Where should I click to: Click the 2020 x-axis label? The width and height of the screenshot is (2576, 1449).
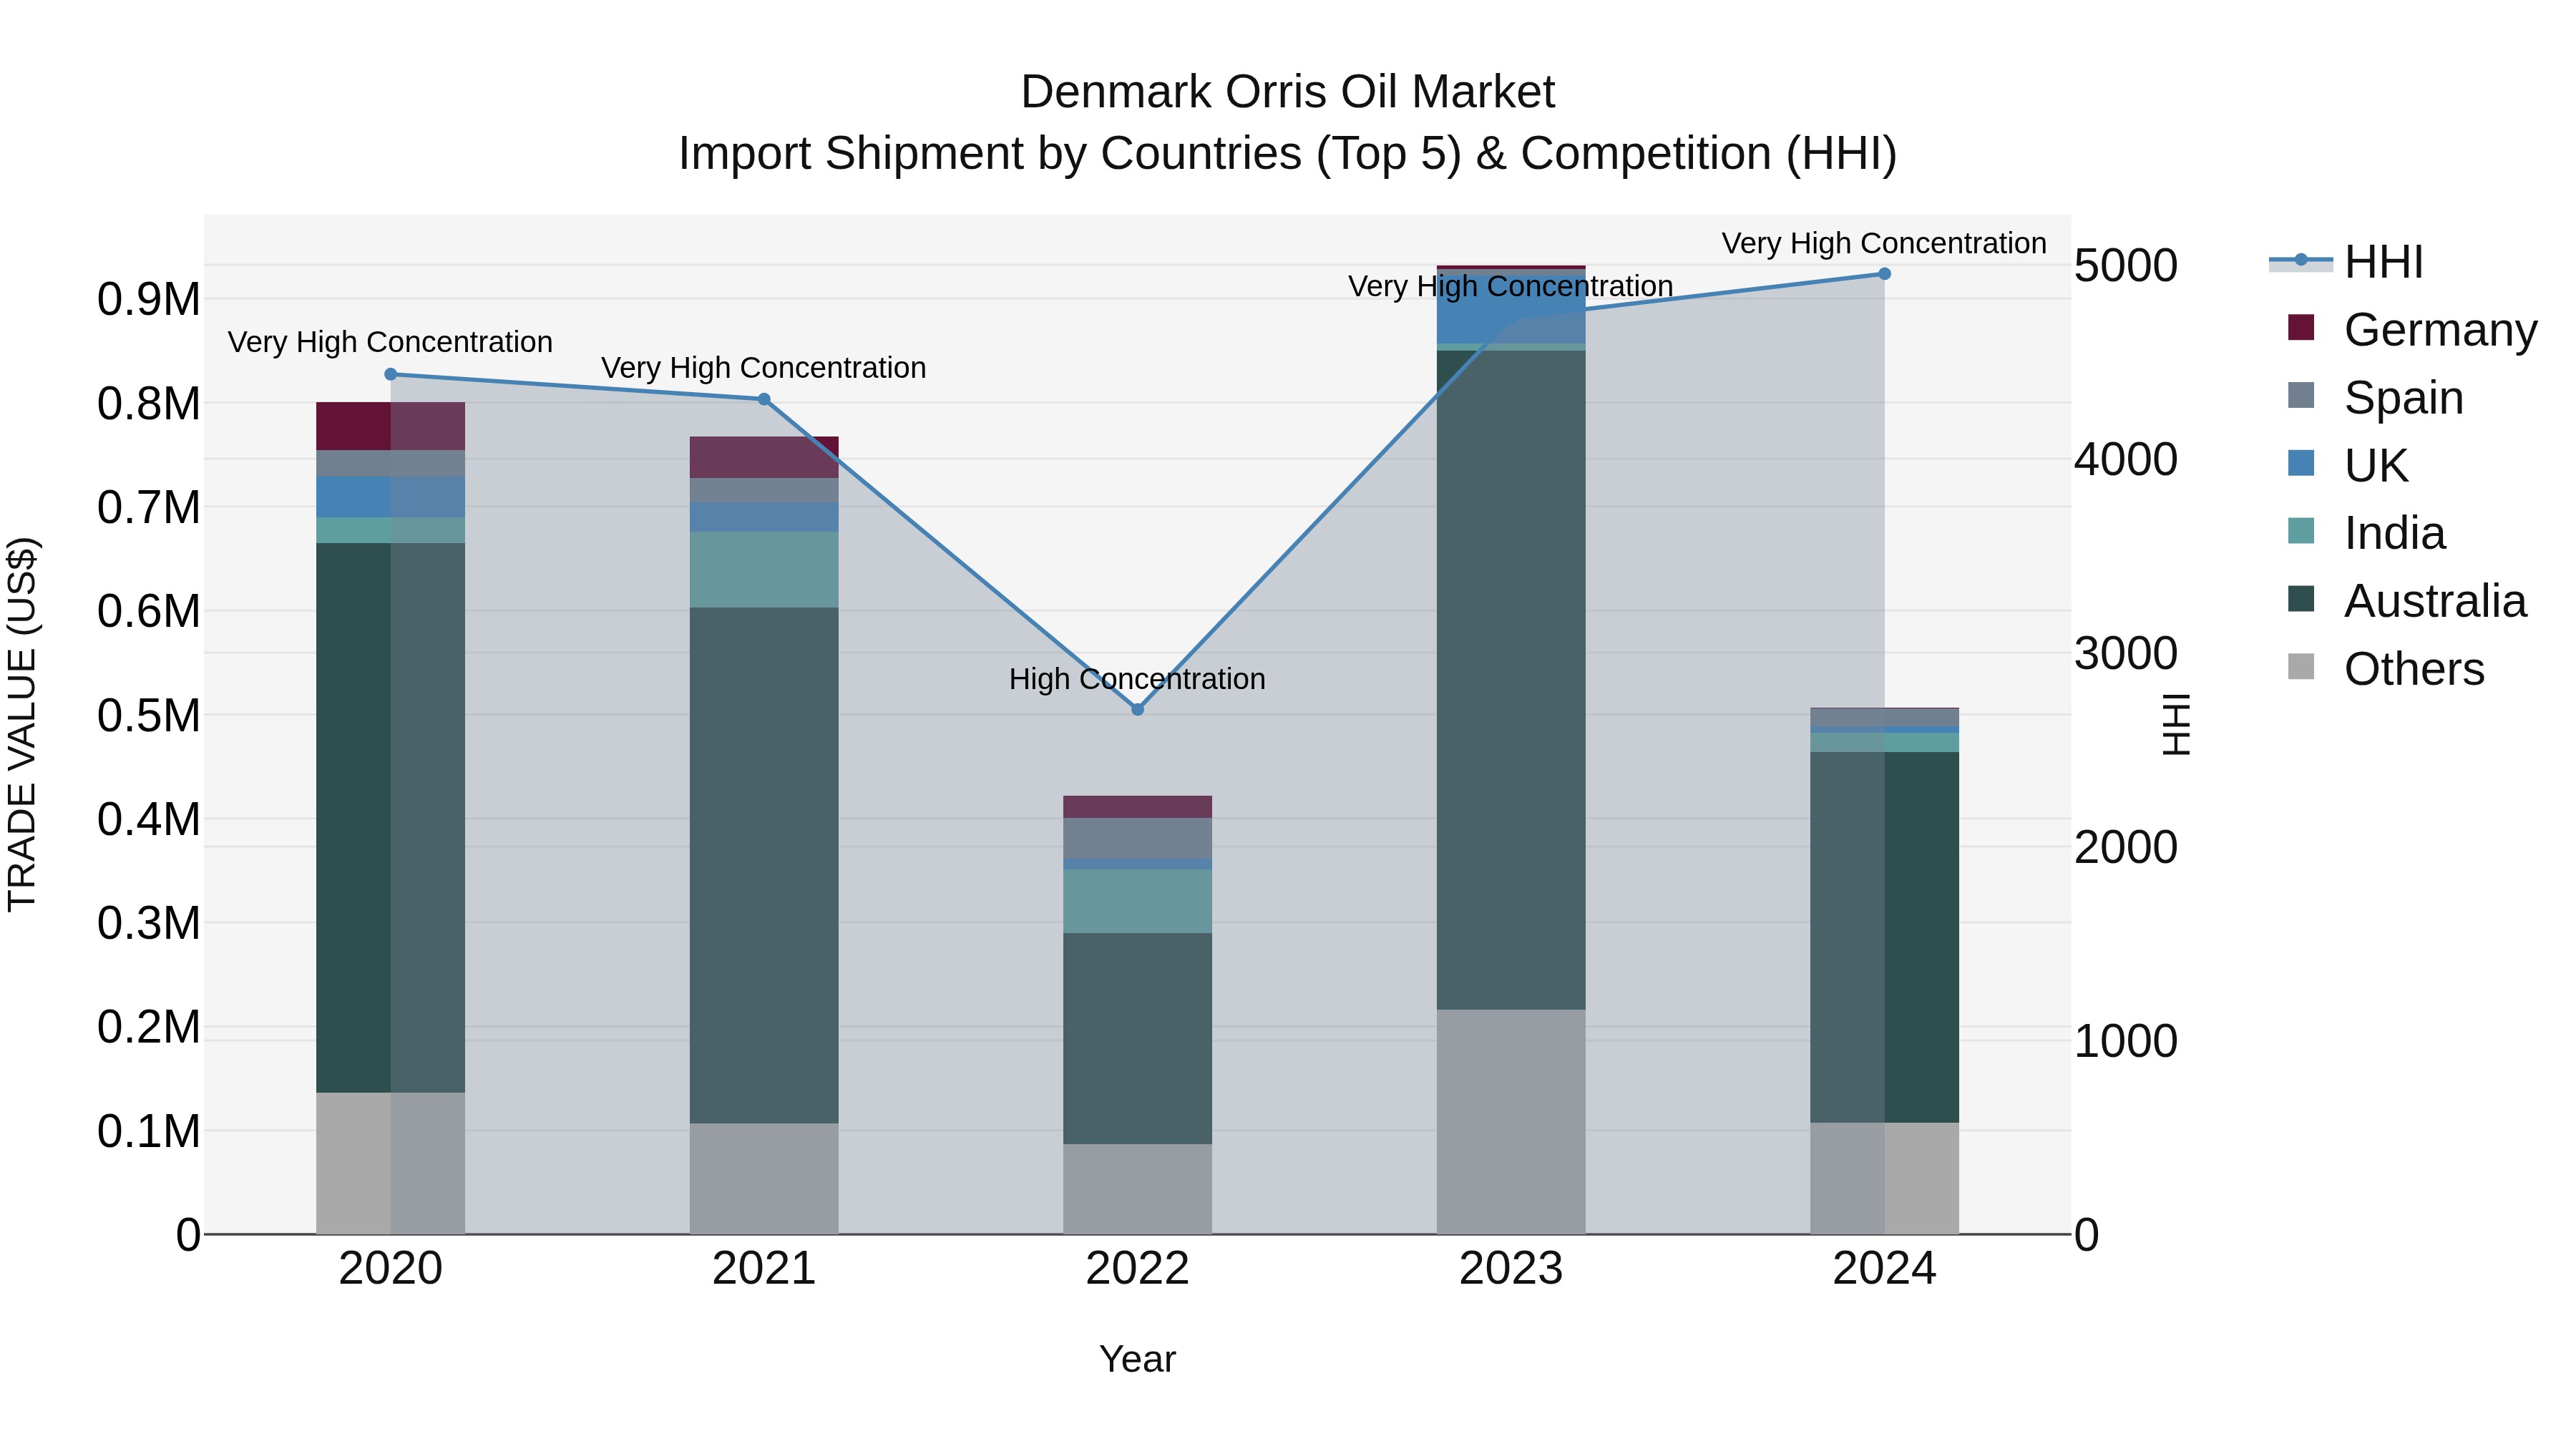tap(391, 1269)
